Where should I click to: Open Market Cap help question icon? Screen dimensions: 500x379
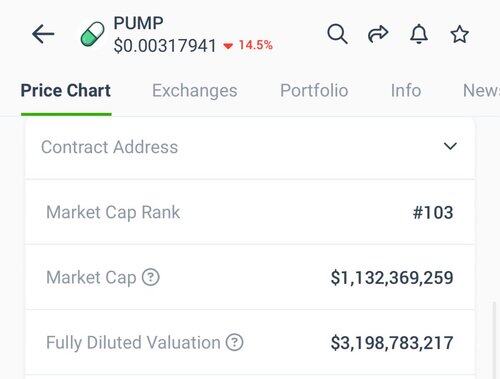point(151,277)
